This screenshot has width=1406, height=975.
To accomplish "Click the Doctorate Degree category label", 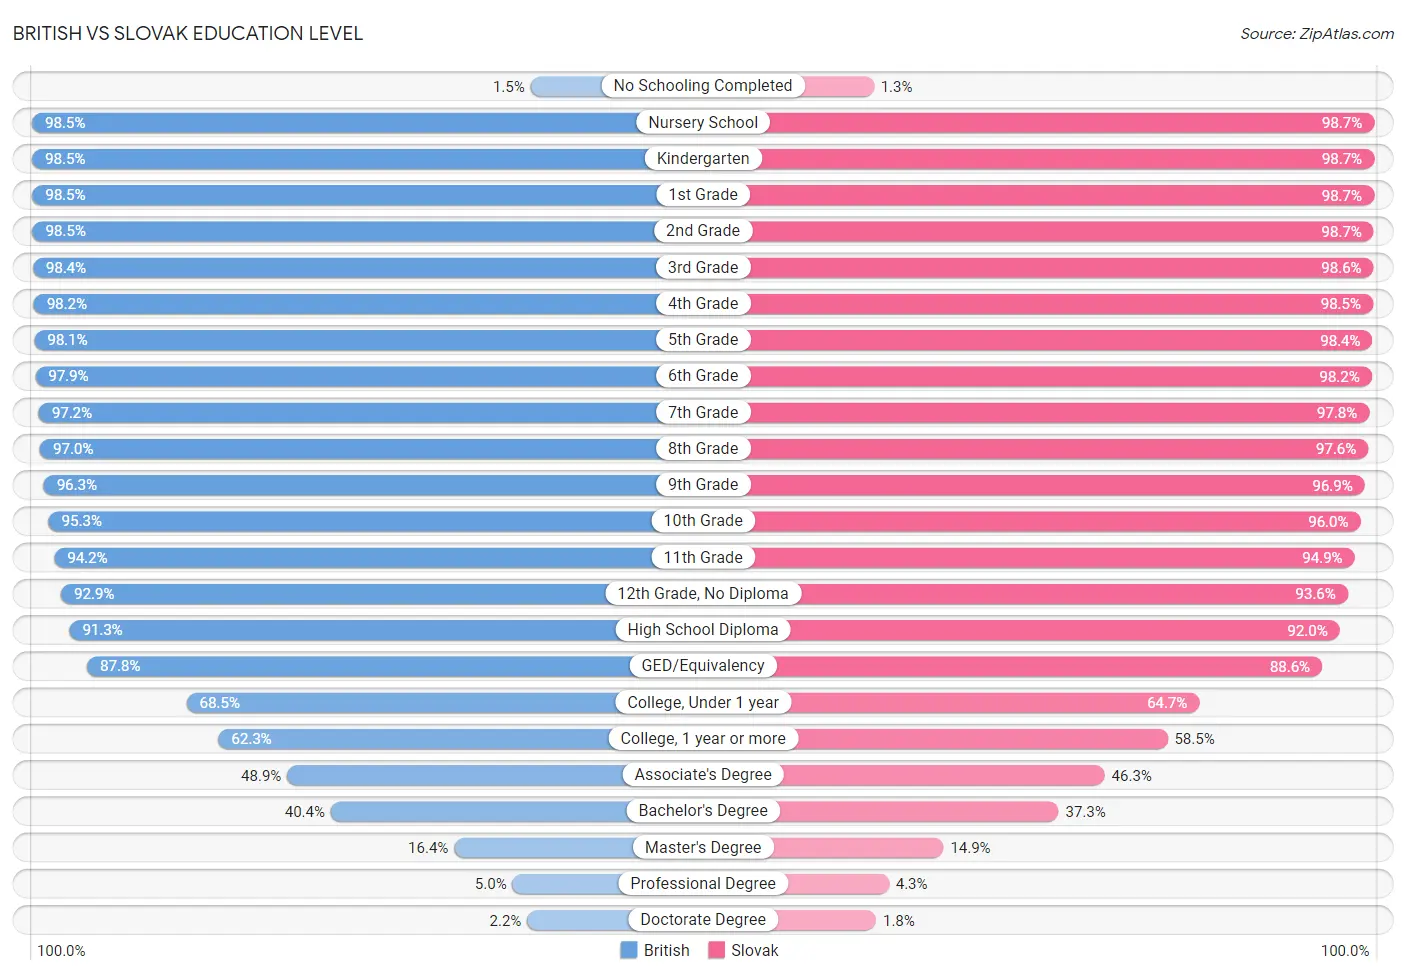I will [x=703, y=919].
